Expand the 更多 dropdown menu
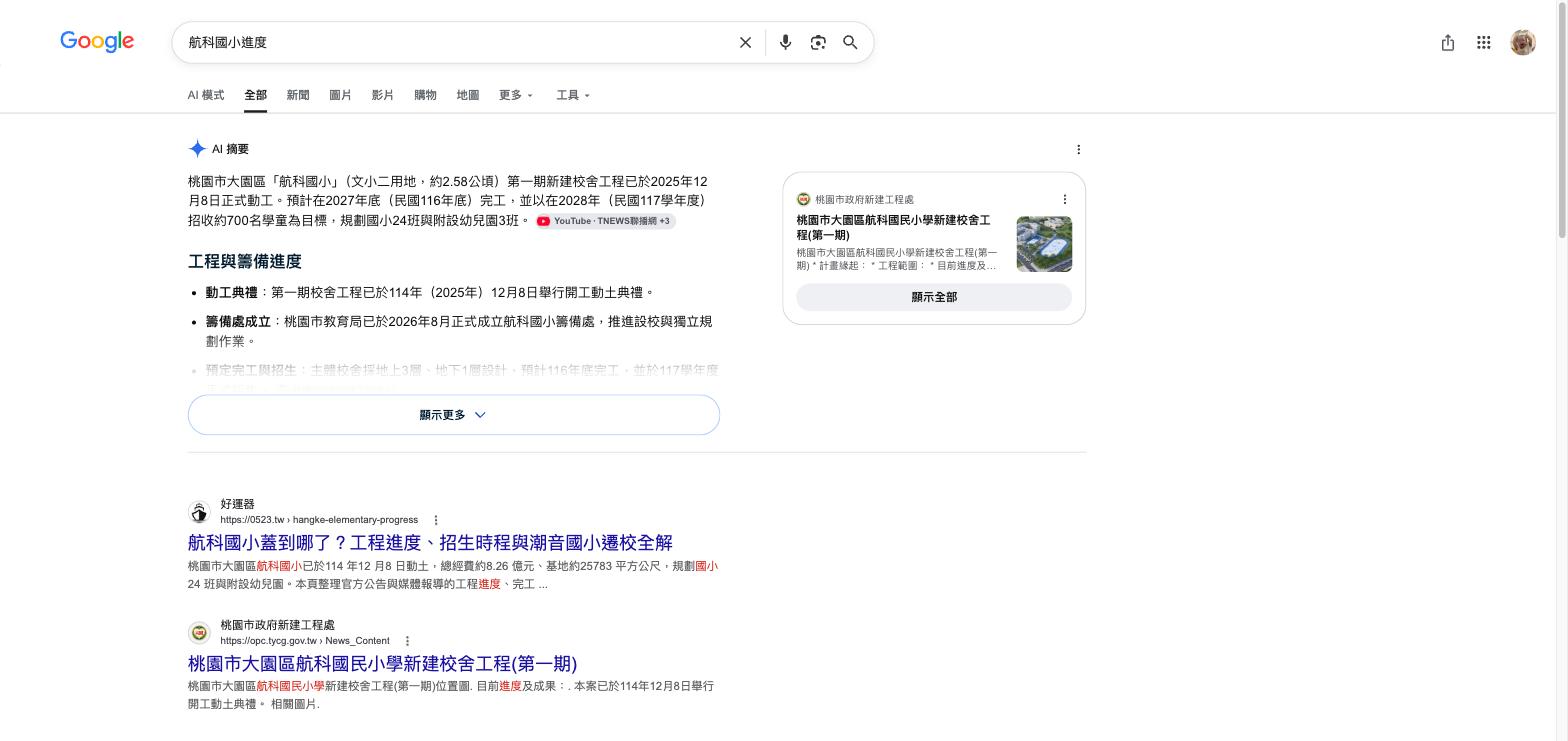 click(516, 95)
